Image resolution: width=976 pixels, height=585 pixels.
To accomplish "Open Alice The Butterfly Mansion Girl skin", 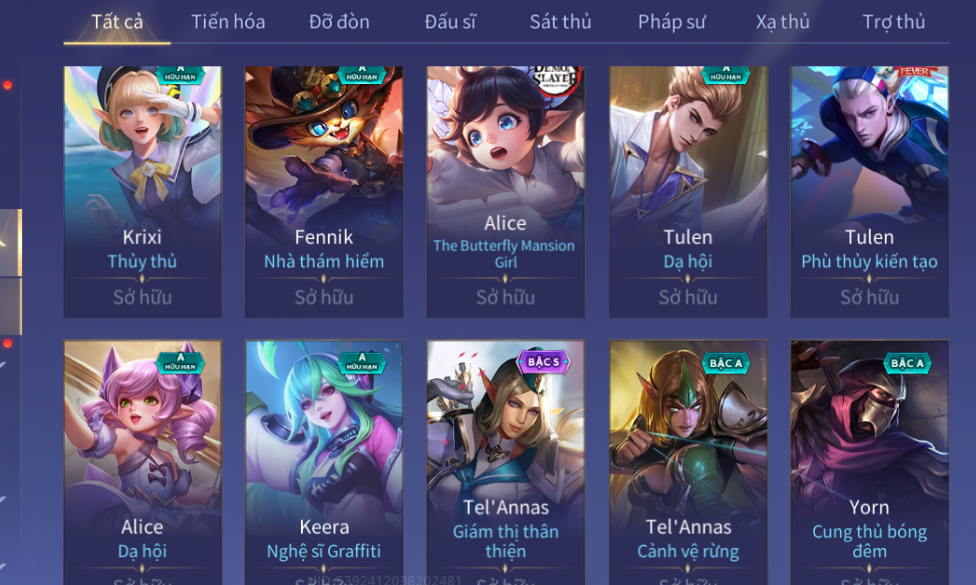I will [x=505, y=192].
